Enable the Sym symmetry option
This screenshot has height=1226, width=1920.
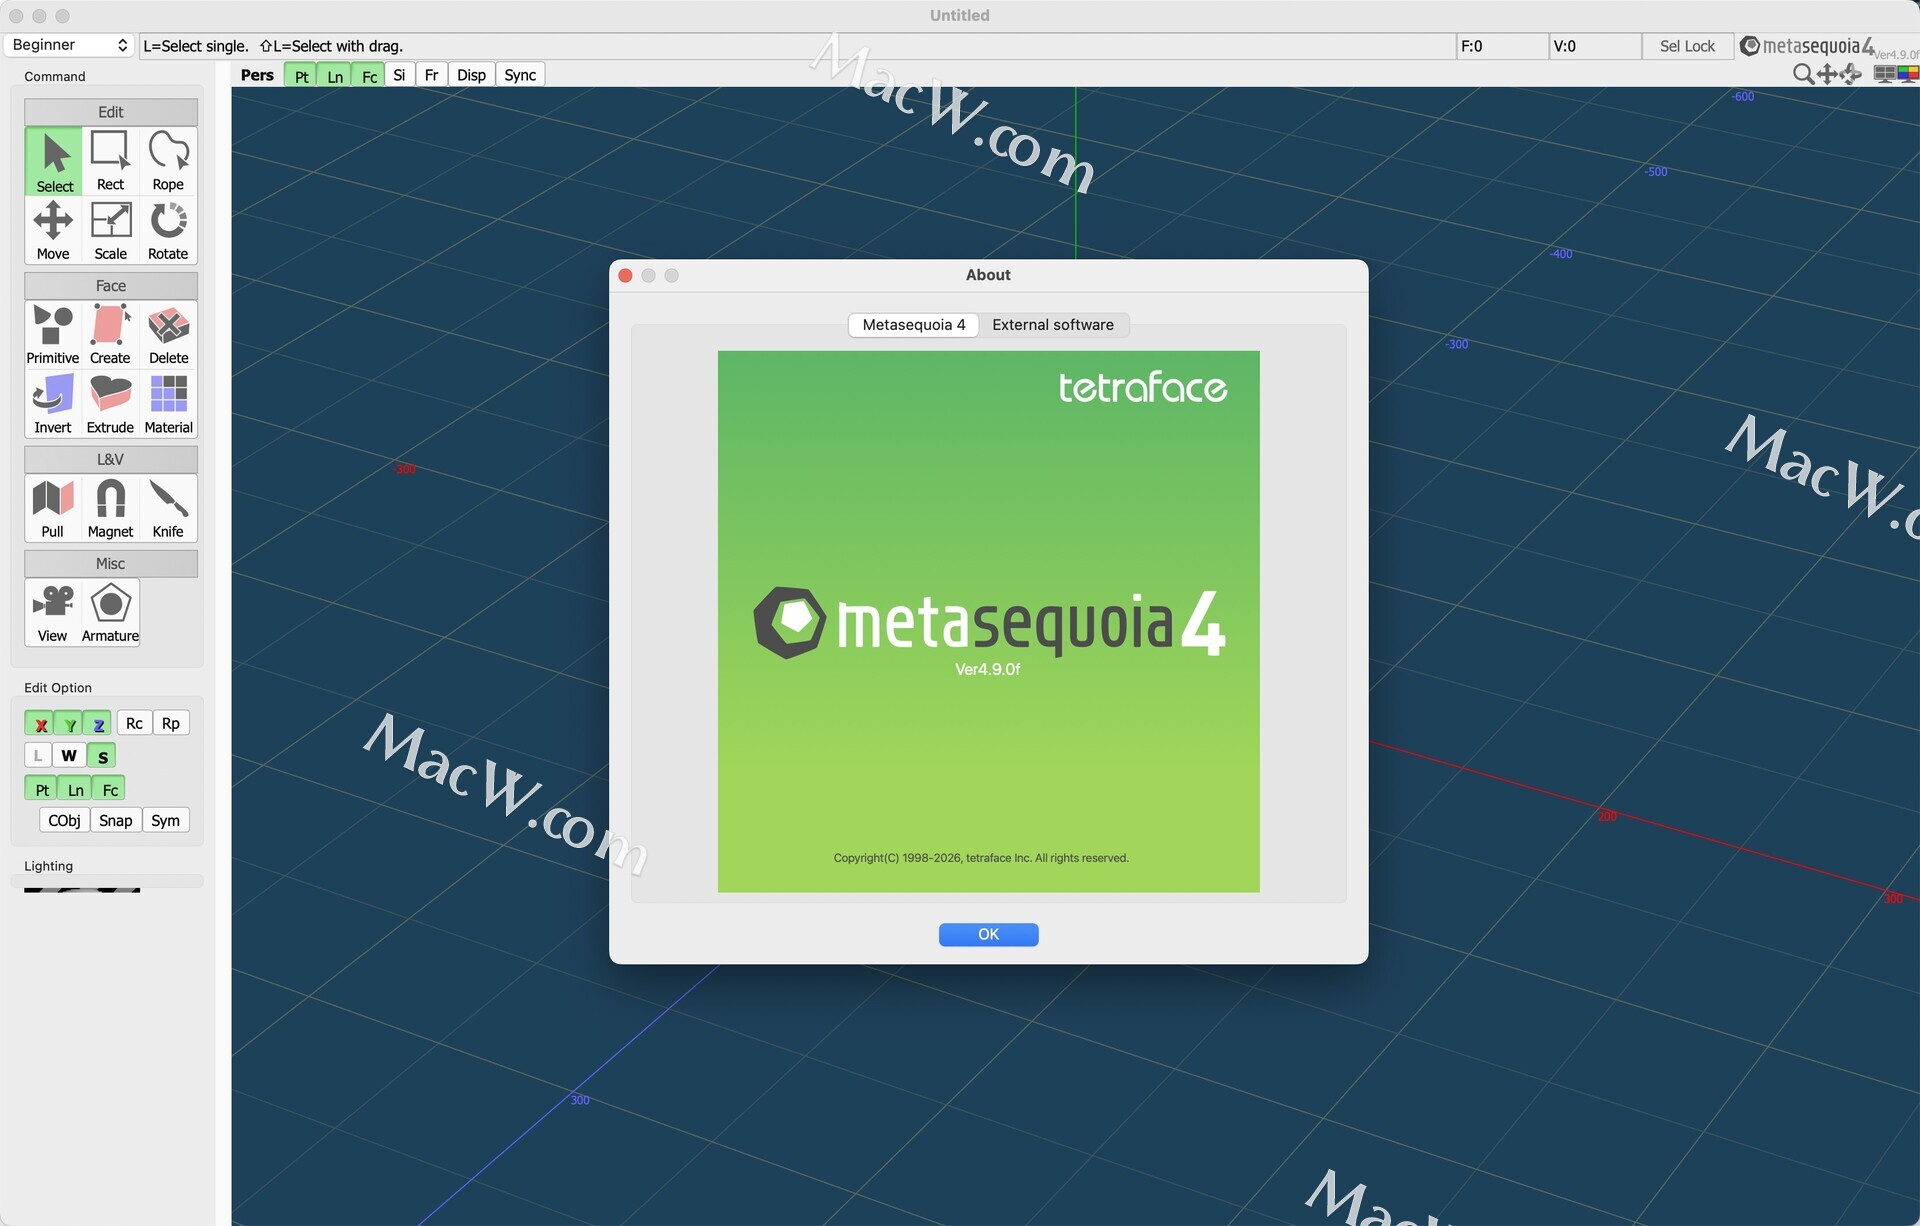click(x=165, y=820)
